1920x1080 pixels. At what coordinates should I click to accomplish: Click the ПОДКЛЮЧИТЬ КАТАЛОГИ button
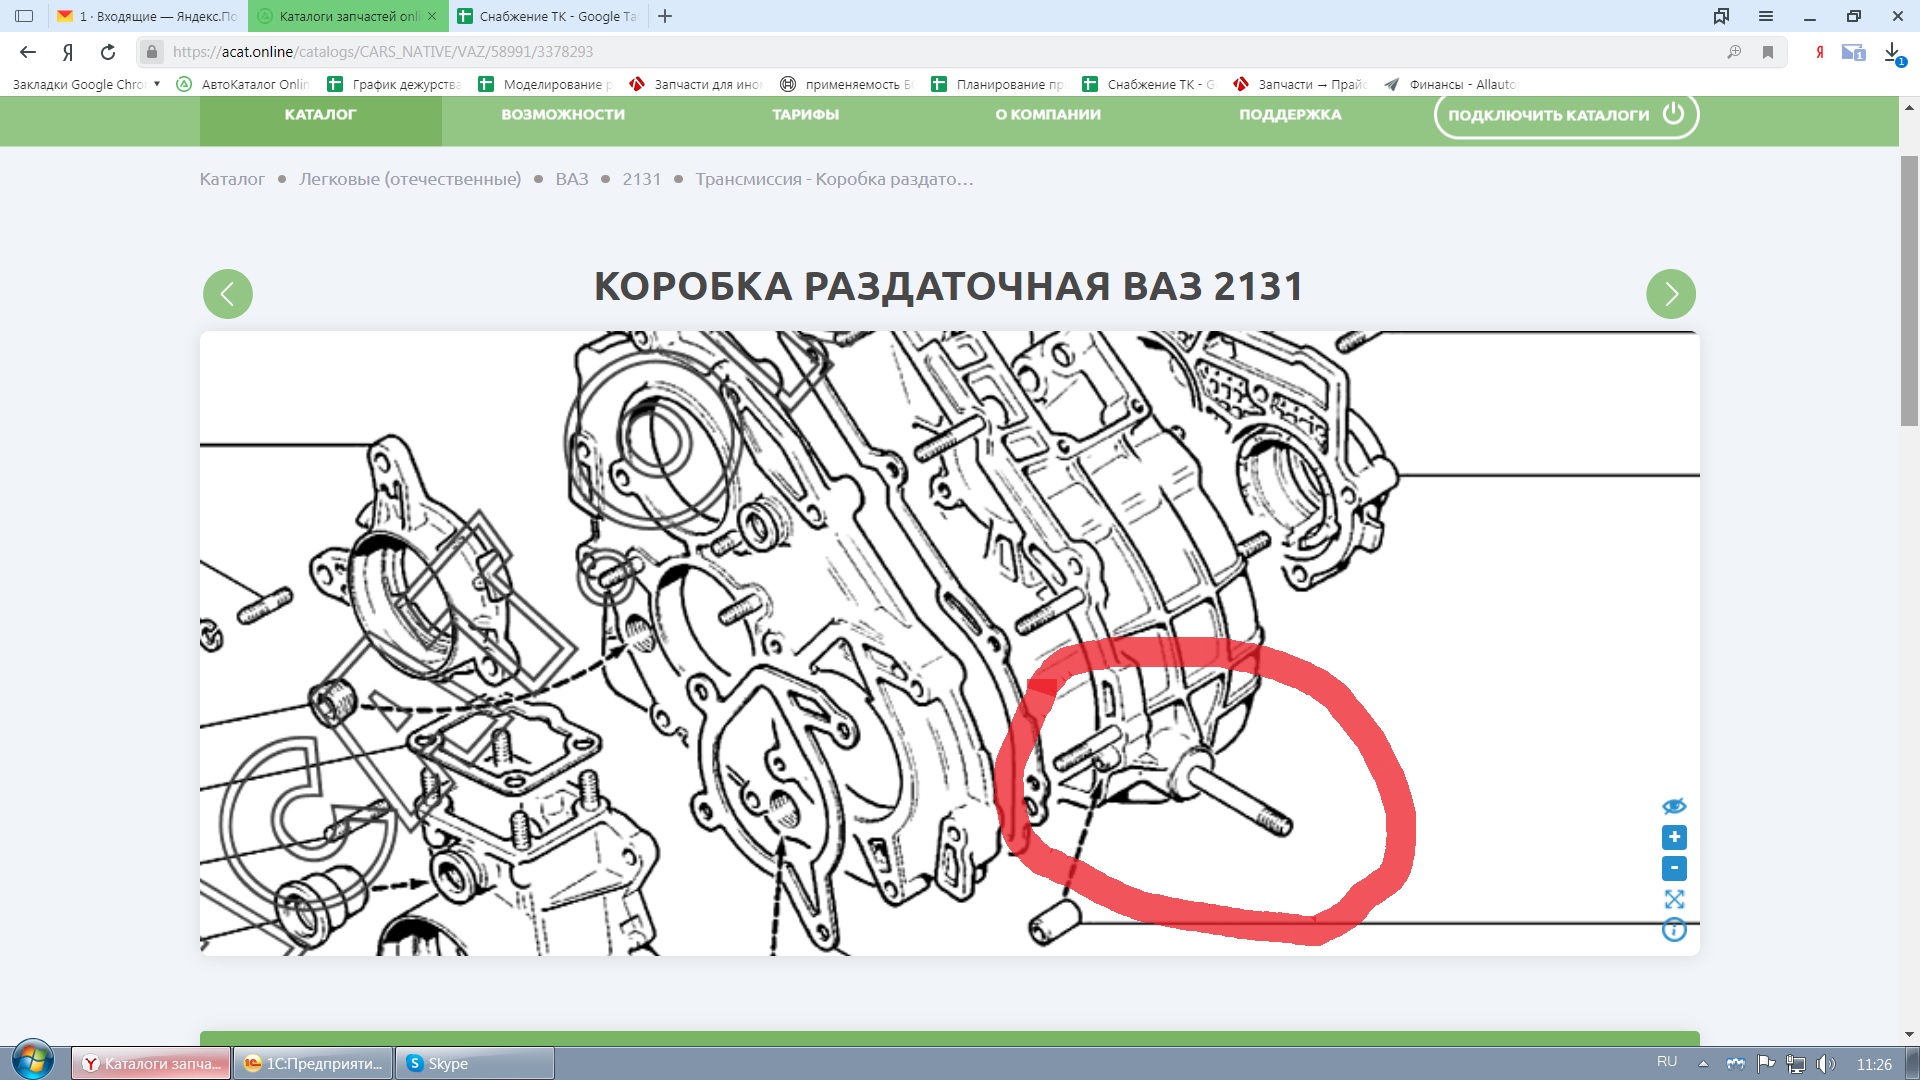1566,115
